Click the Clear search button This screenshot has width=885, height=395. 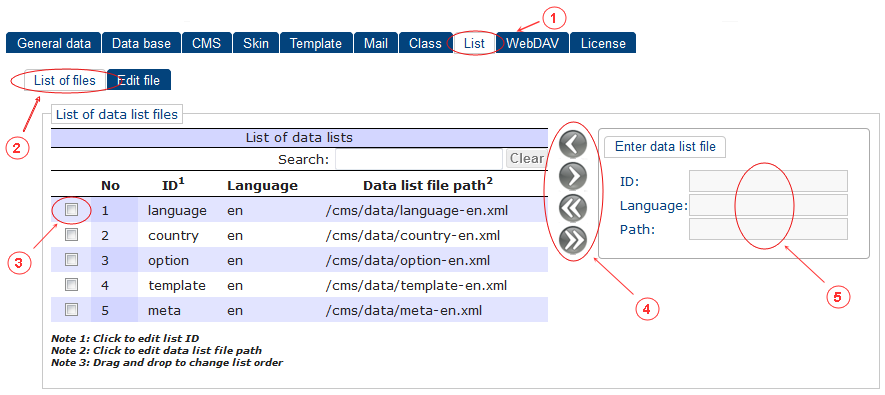[526, 159]
